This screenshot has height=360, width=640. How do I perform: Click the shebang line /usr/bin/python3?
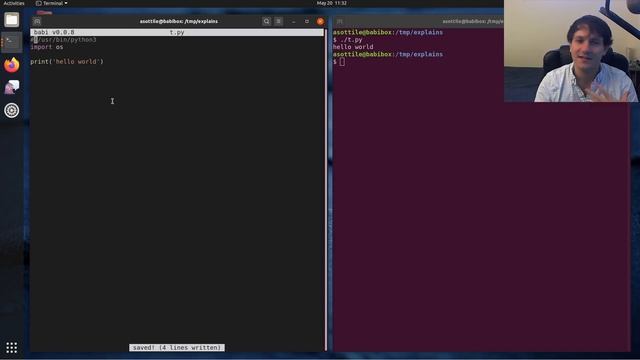coord(63,40)
